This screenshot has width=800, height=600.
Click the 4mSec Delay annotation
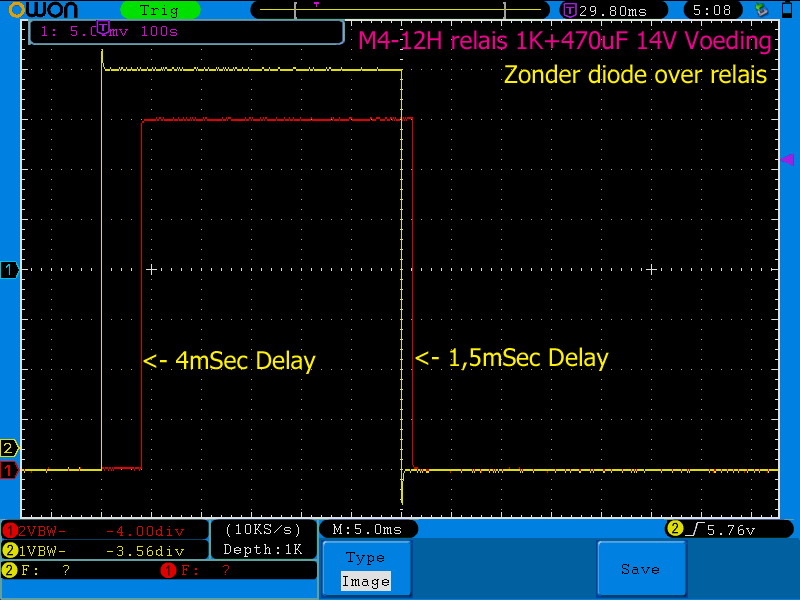(229, 361)
